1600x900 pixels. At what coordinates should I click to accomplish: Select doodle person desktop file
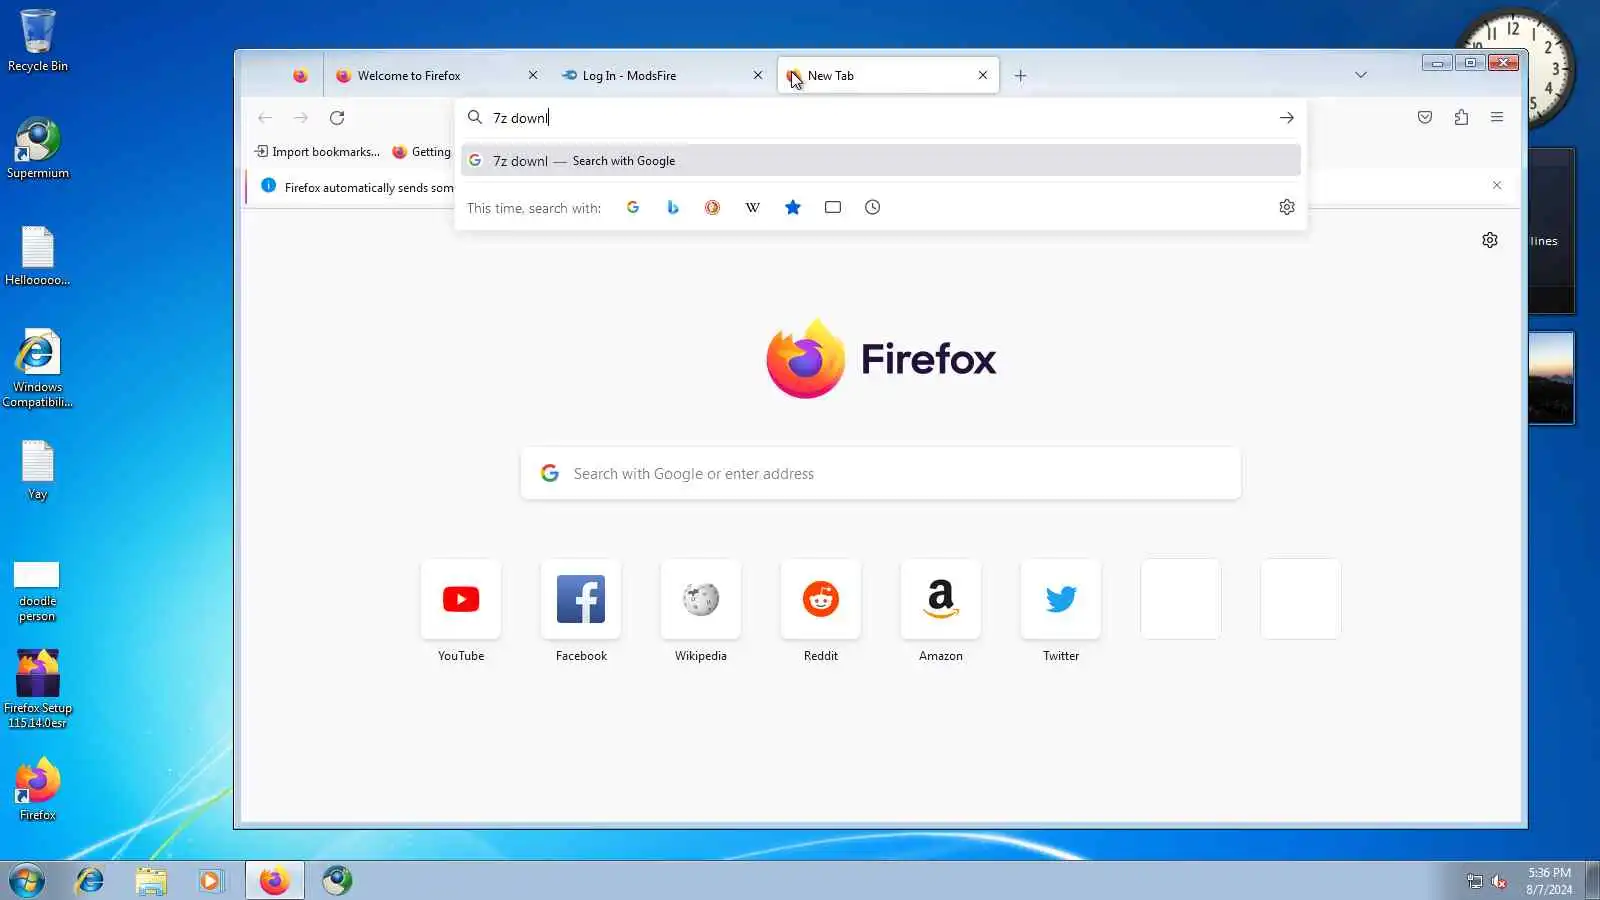coord(37,591)
